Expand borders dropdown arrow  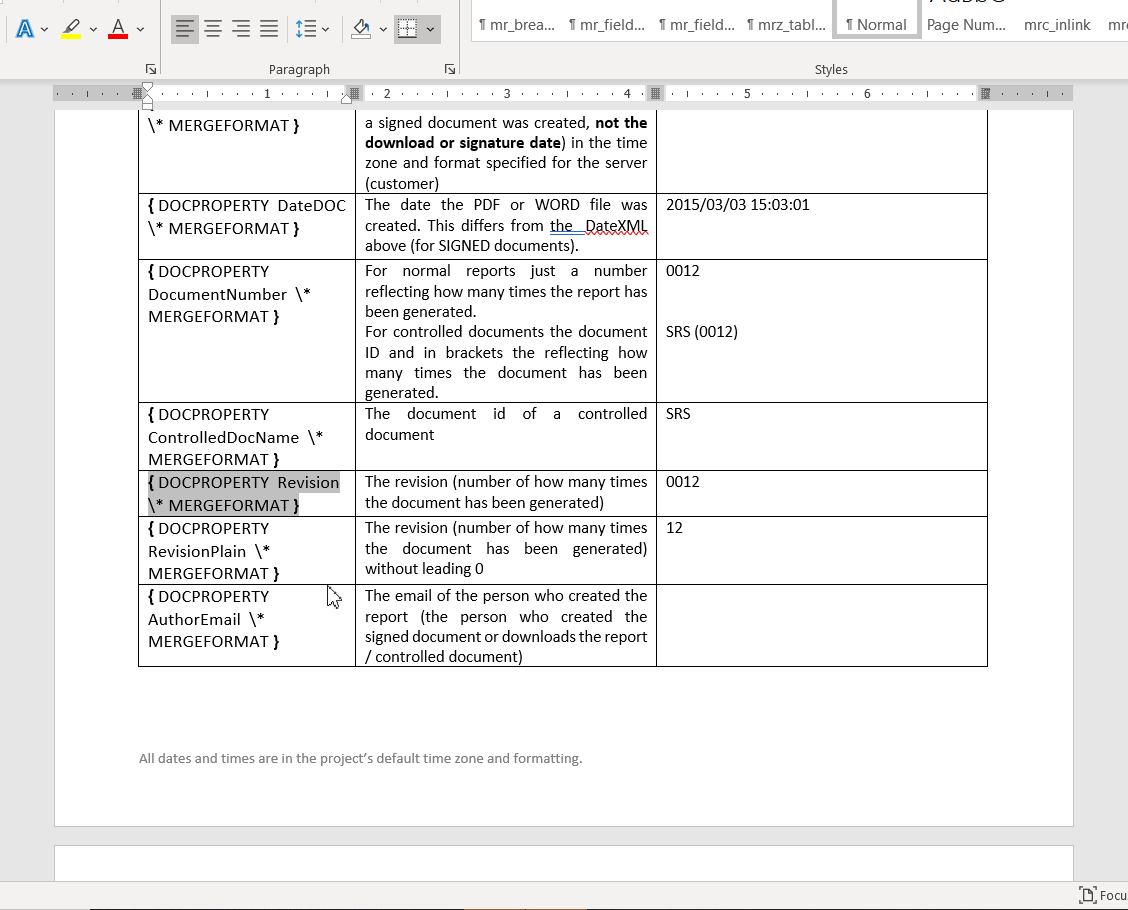click(x=430, y=29)
